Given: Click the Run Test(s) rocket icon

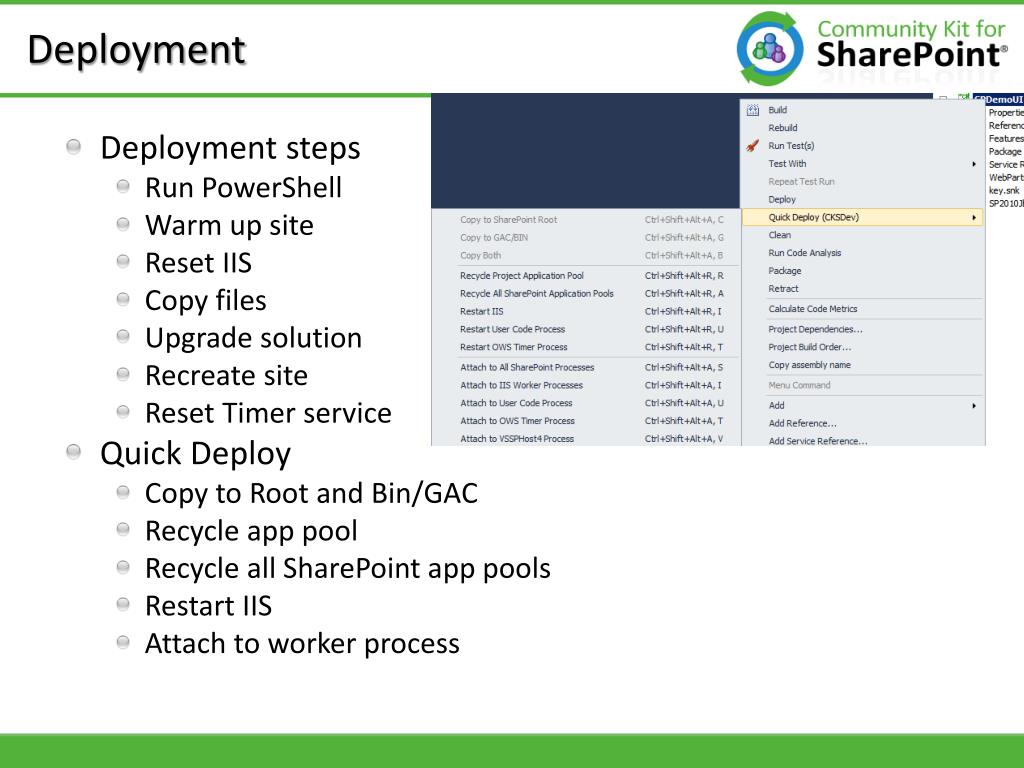Looking at the screenshot, I should click(x=752, y=146).
